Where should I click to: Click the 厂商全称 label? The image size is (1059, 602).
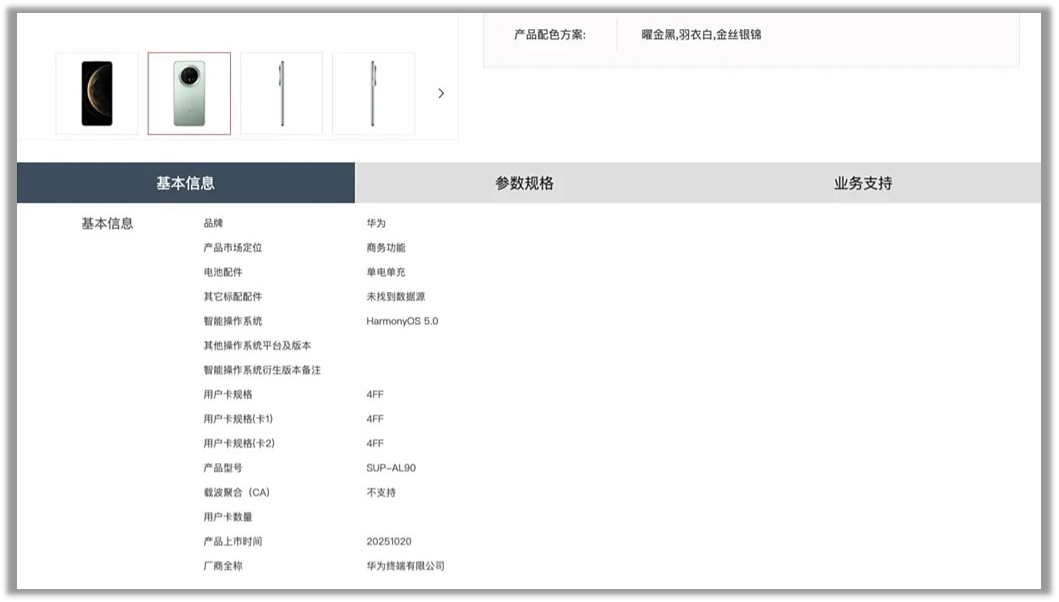(223, 566)
